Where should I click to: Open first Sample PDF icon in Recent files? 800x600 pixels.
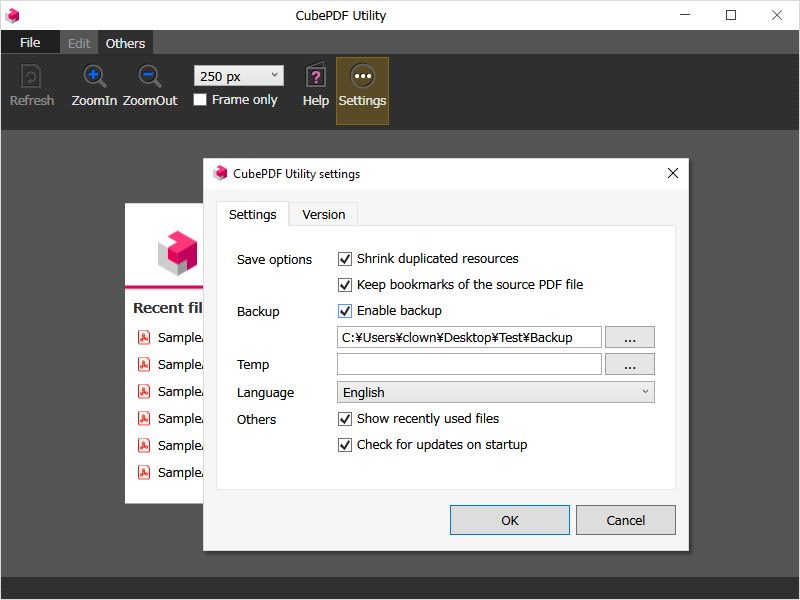(x=144, y=337)
